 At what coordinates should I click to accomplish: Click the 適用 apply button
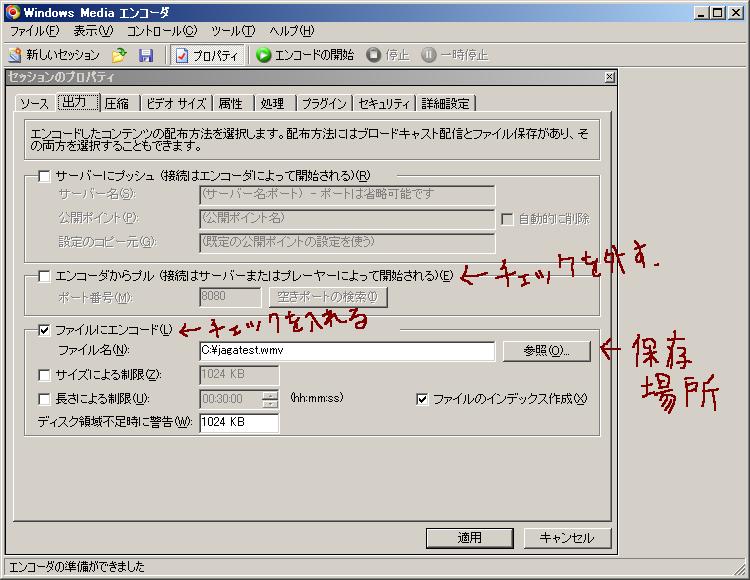[470, 538]
